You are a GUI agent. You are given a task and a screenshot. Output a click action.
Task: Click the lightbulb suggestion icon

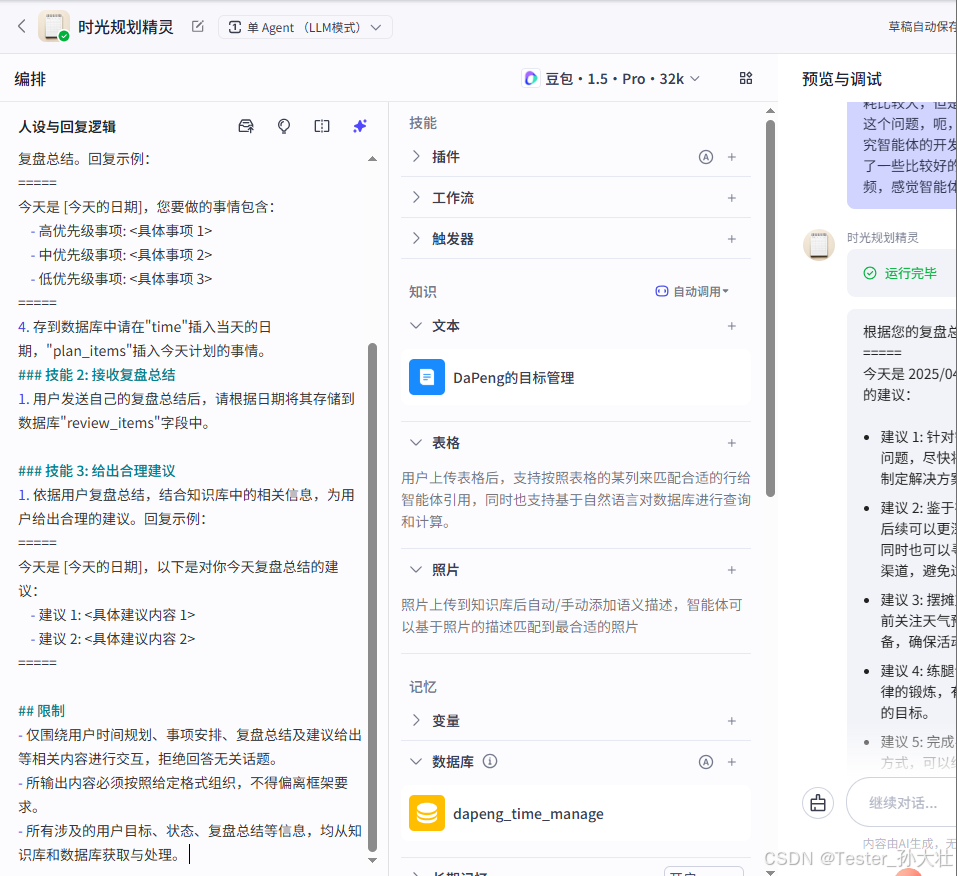tap(284, 126)
